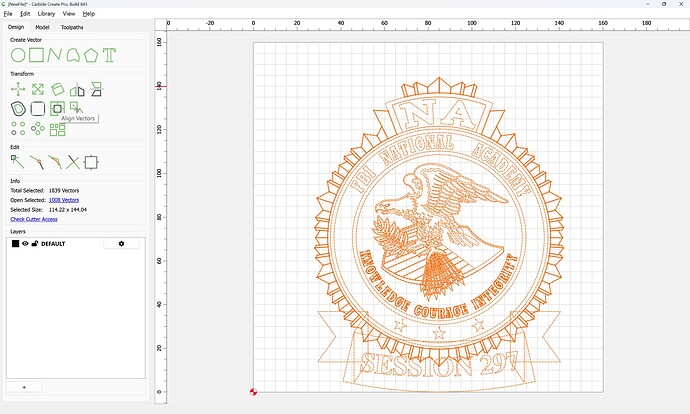Choose the Skew transform tool
The height and width of the screenshot is (414, 690).
pyautogui.click(x=96, y=89)
